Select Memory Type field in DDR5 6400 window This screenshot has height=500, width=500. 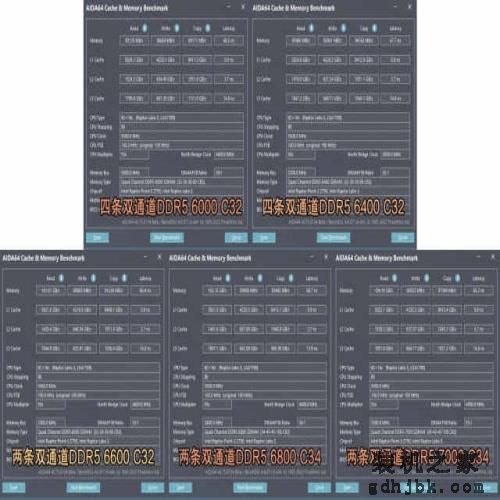(x=348, y=182)
